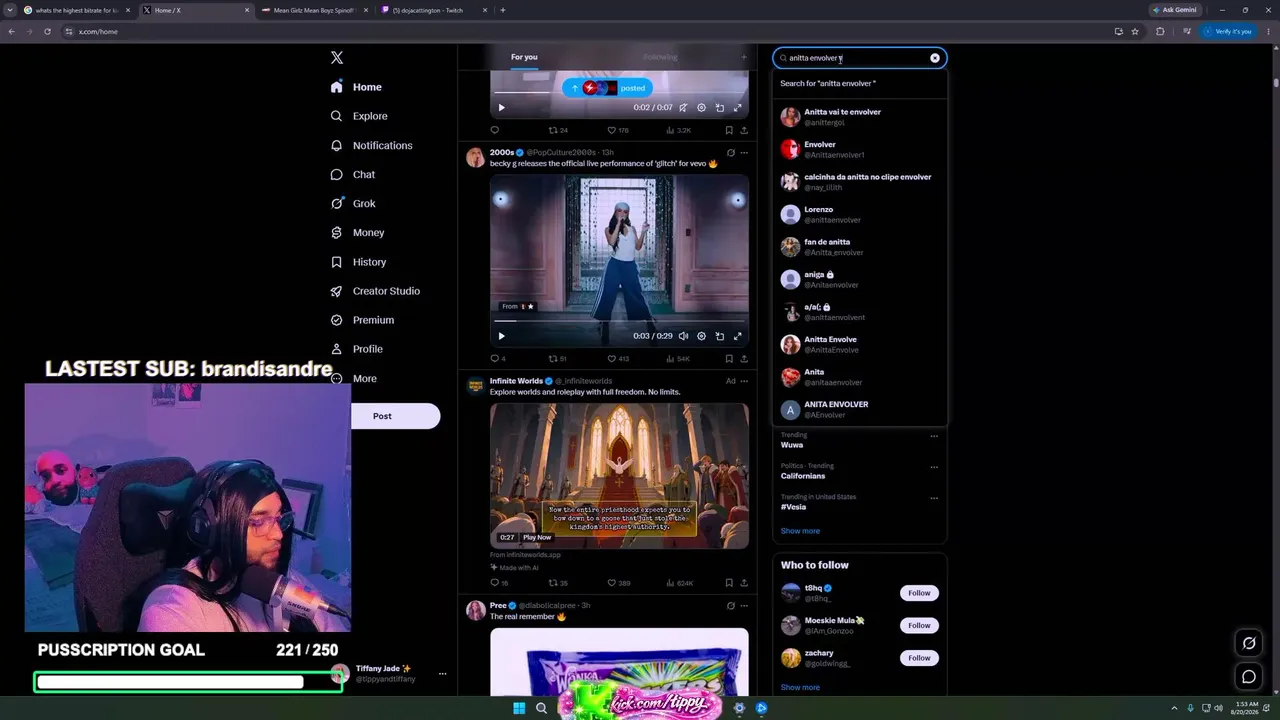The height and width of the screenshot is (720, 1280).
Task: Open Chat in the X sidebar
Action: [353, 174]
